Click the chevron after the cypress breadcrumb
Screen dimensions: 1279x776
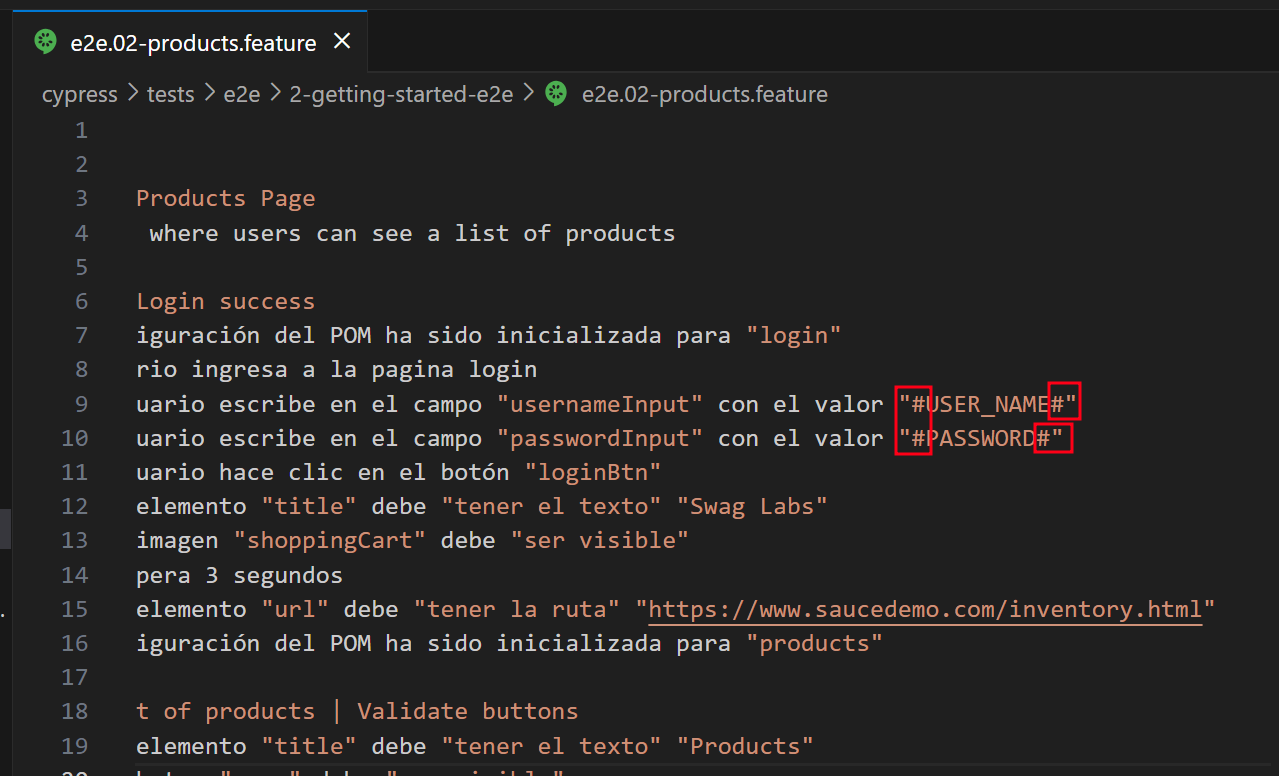coord(133,95)
